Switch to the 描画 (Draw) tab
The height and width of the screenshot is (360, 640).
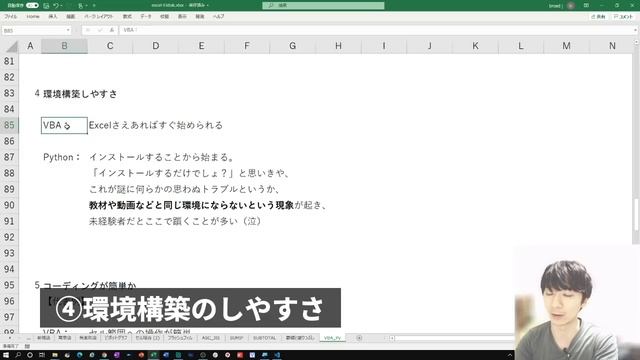point(71,16)
